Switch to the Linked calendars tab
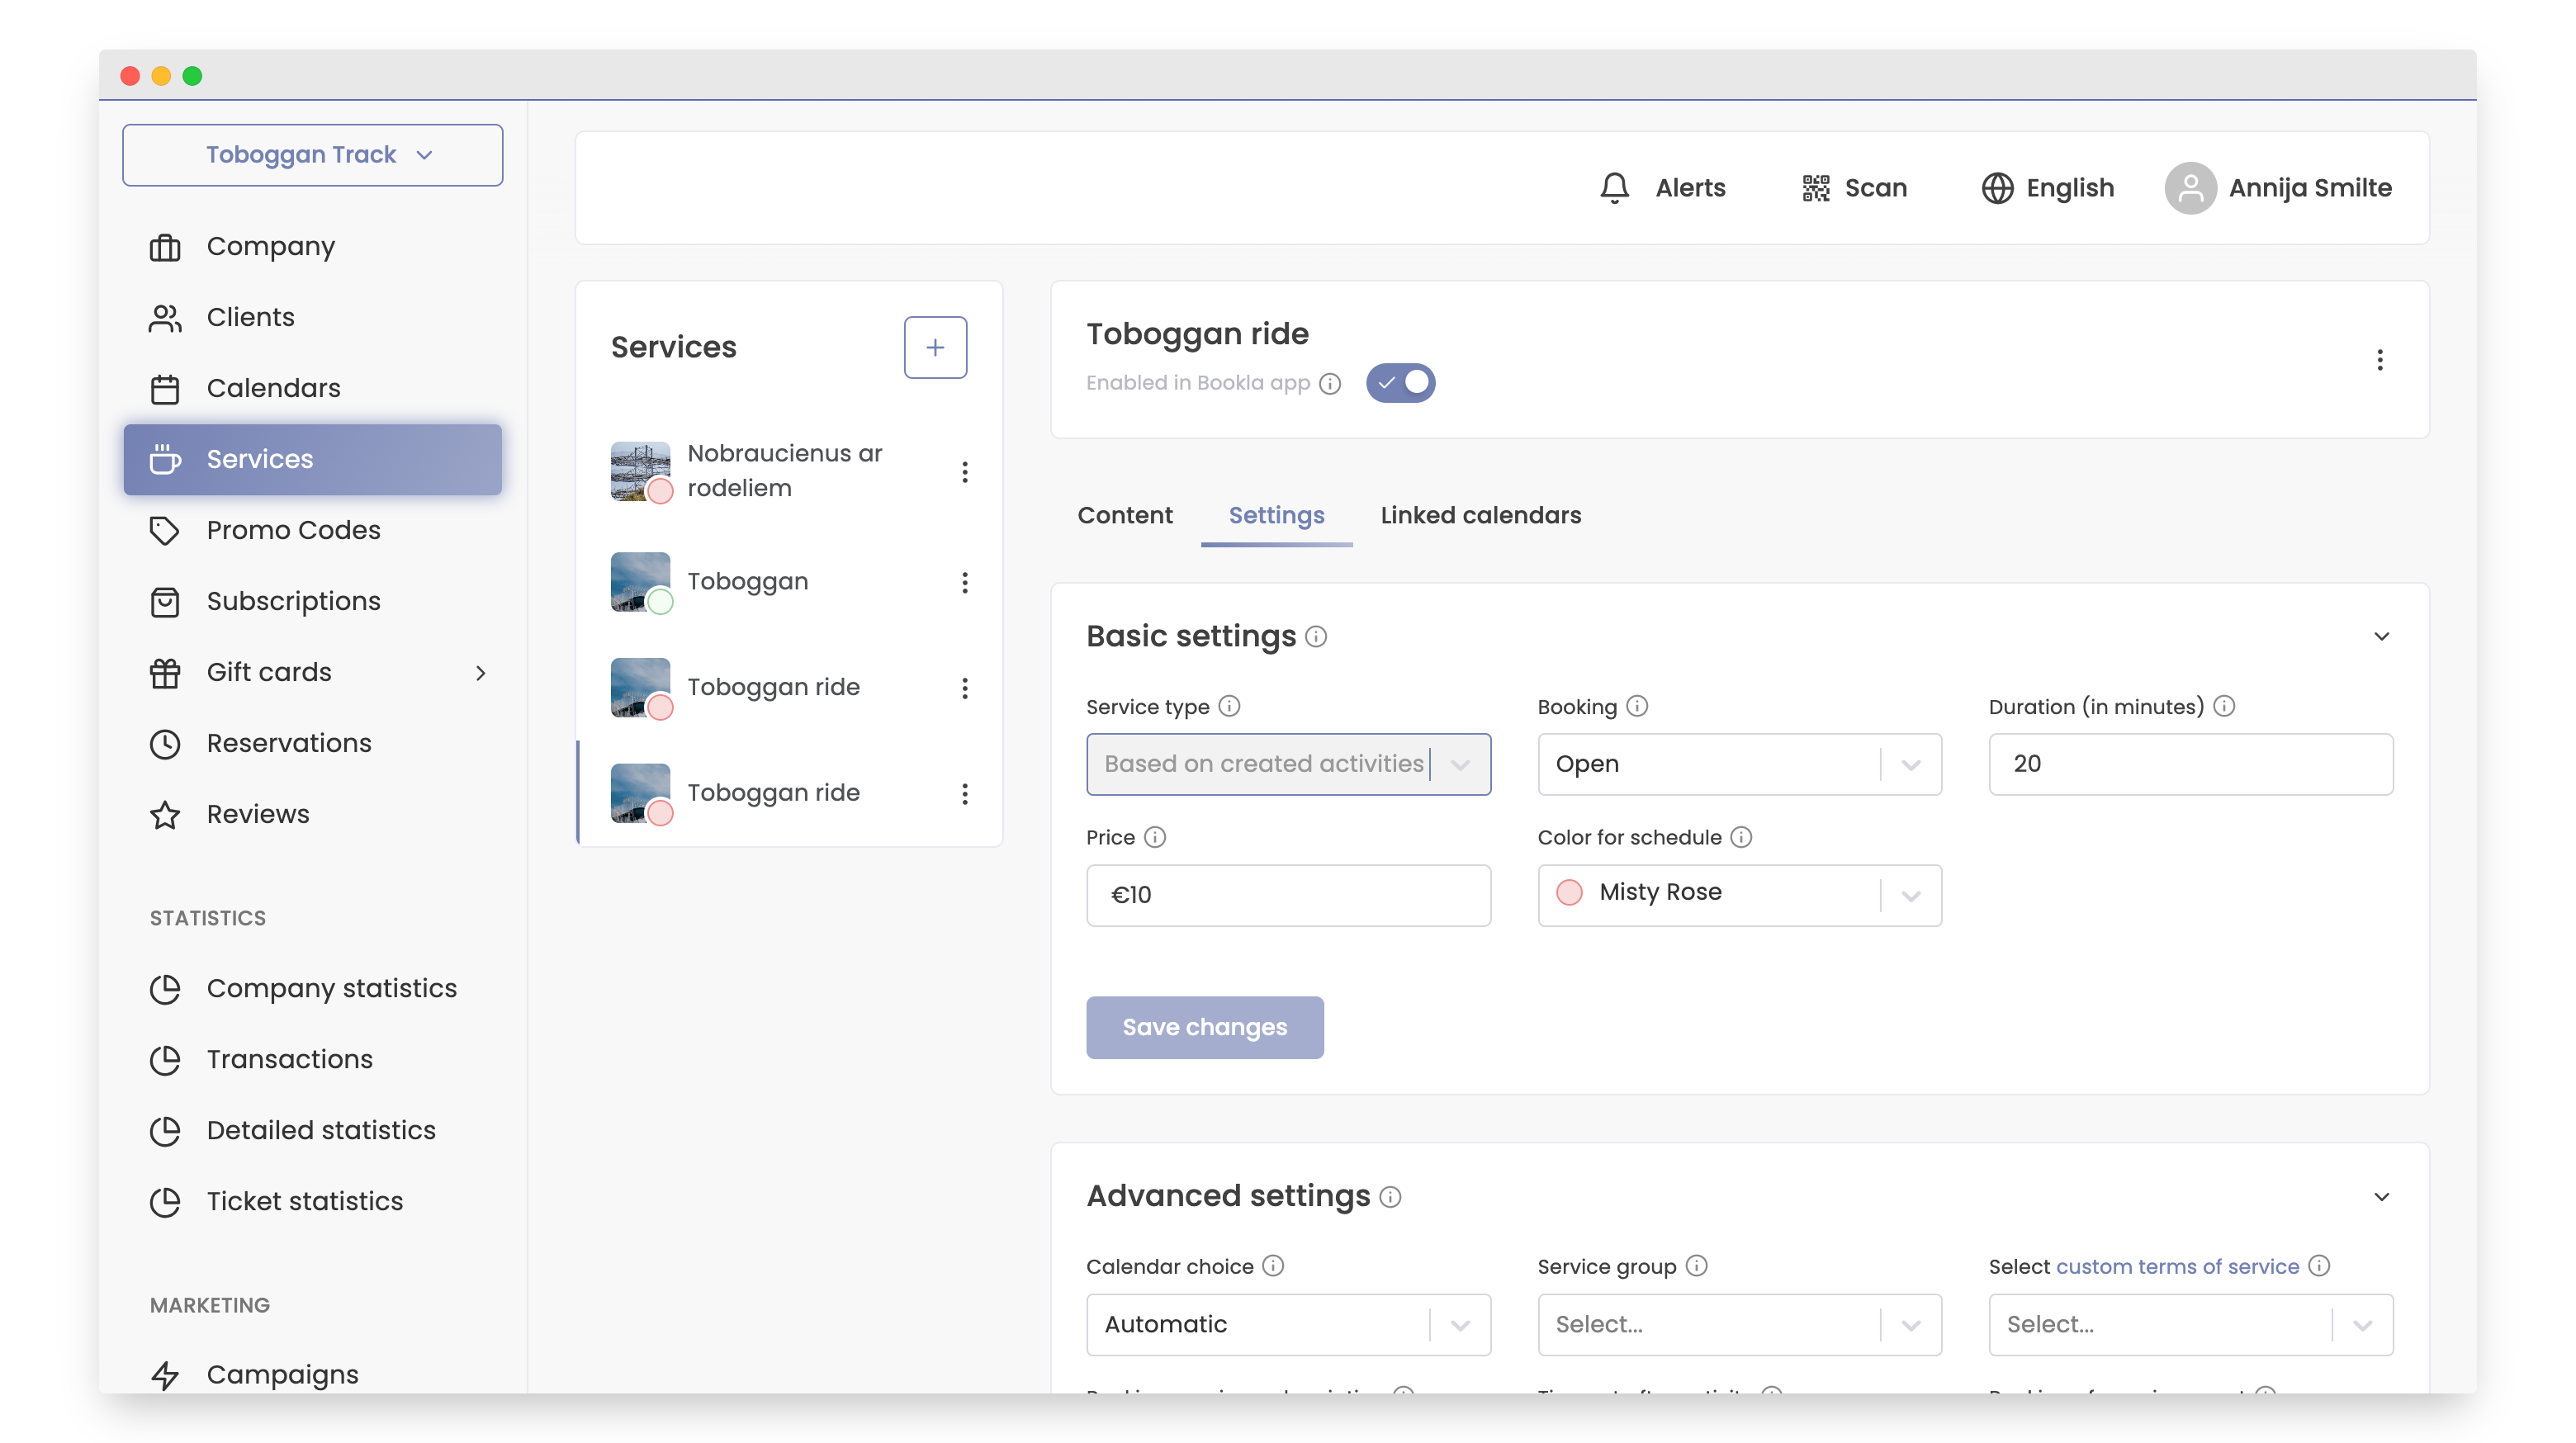The width and height of the screenshot is (2576, 1443). [x=1480, y=515]
